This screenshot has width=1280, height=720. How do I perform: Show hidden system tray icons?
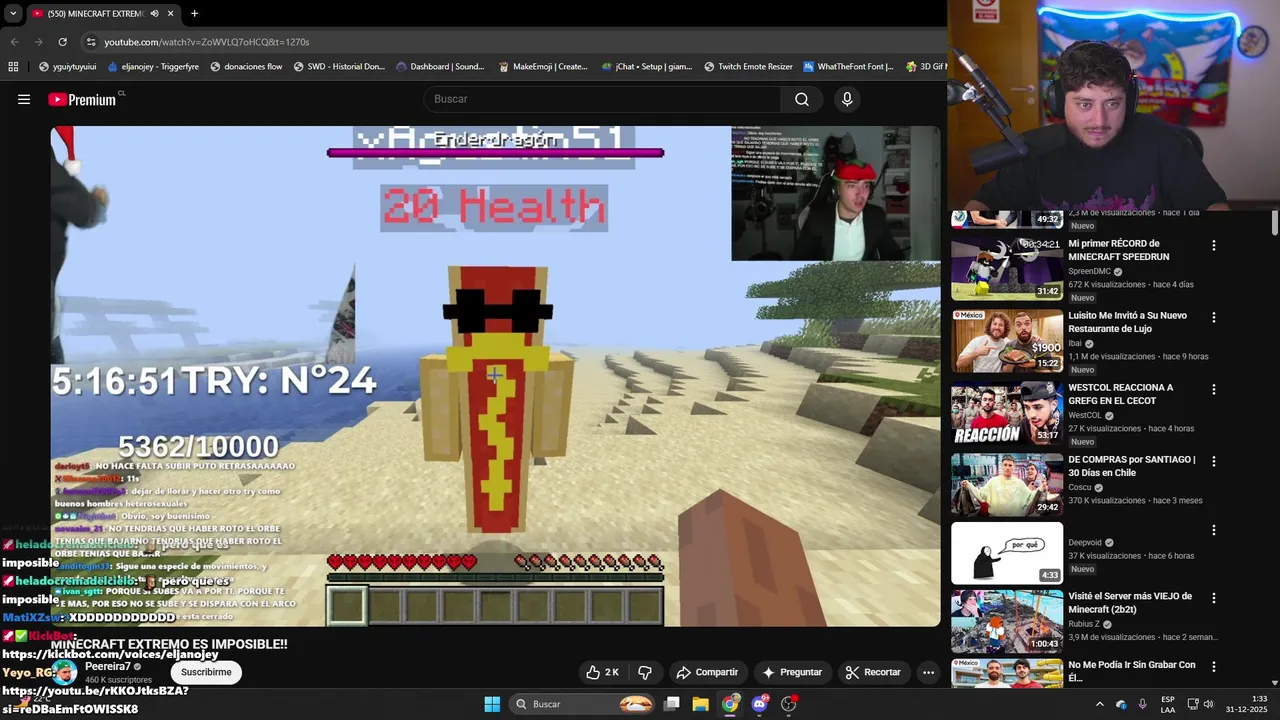coord(1100,704)
